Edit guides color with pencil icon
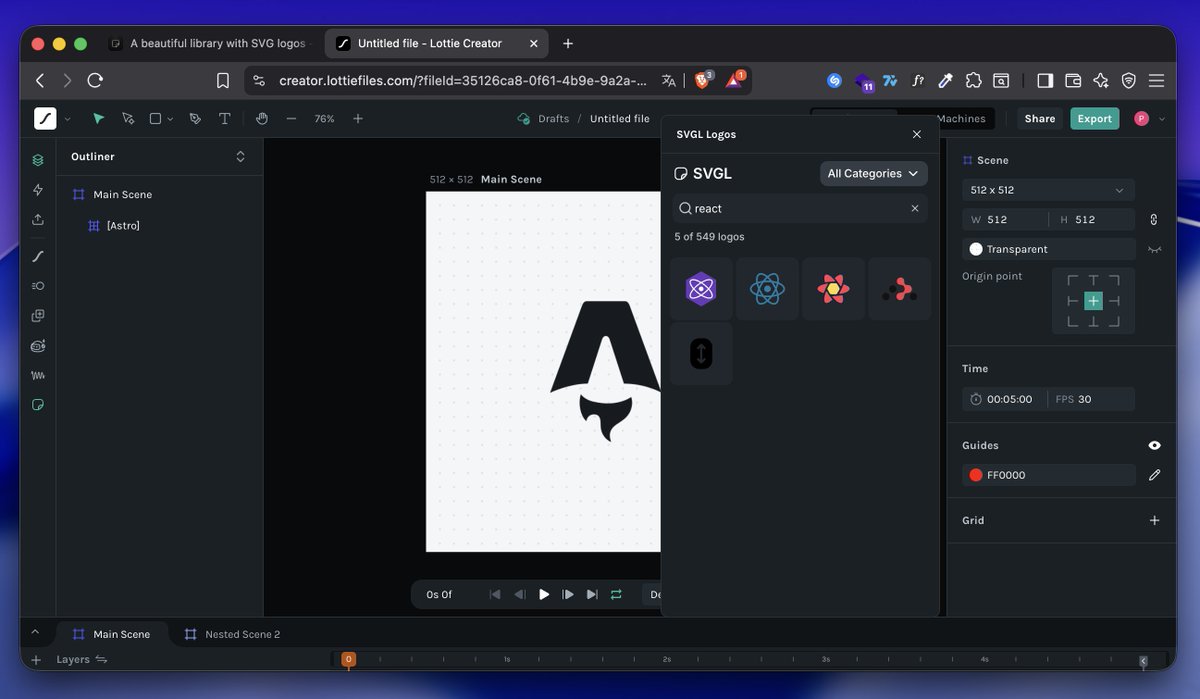The height and width of the screenshot is (699, 1200). (x=1154, y=475)
